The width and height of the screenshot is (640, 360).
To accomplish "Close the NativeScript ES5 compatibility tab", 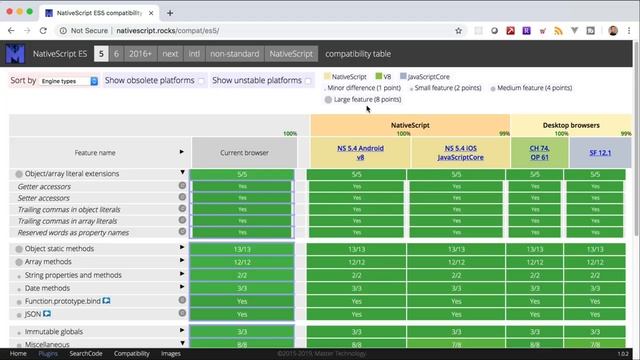I will click(x=151, y=13).
